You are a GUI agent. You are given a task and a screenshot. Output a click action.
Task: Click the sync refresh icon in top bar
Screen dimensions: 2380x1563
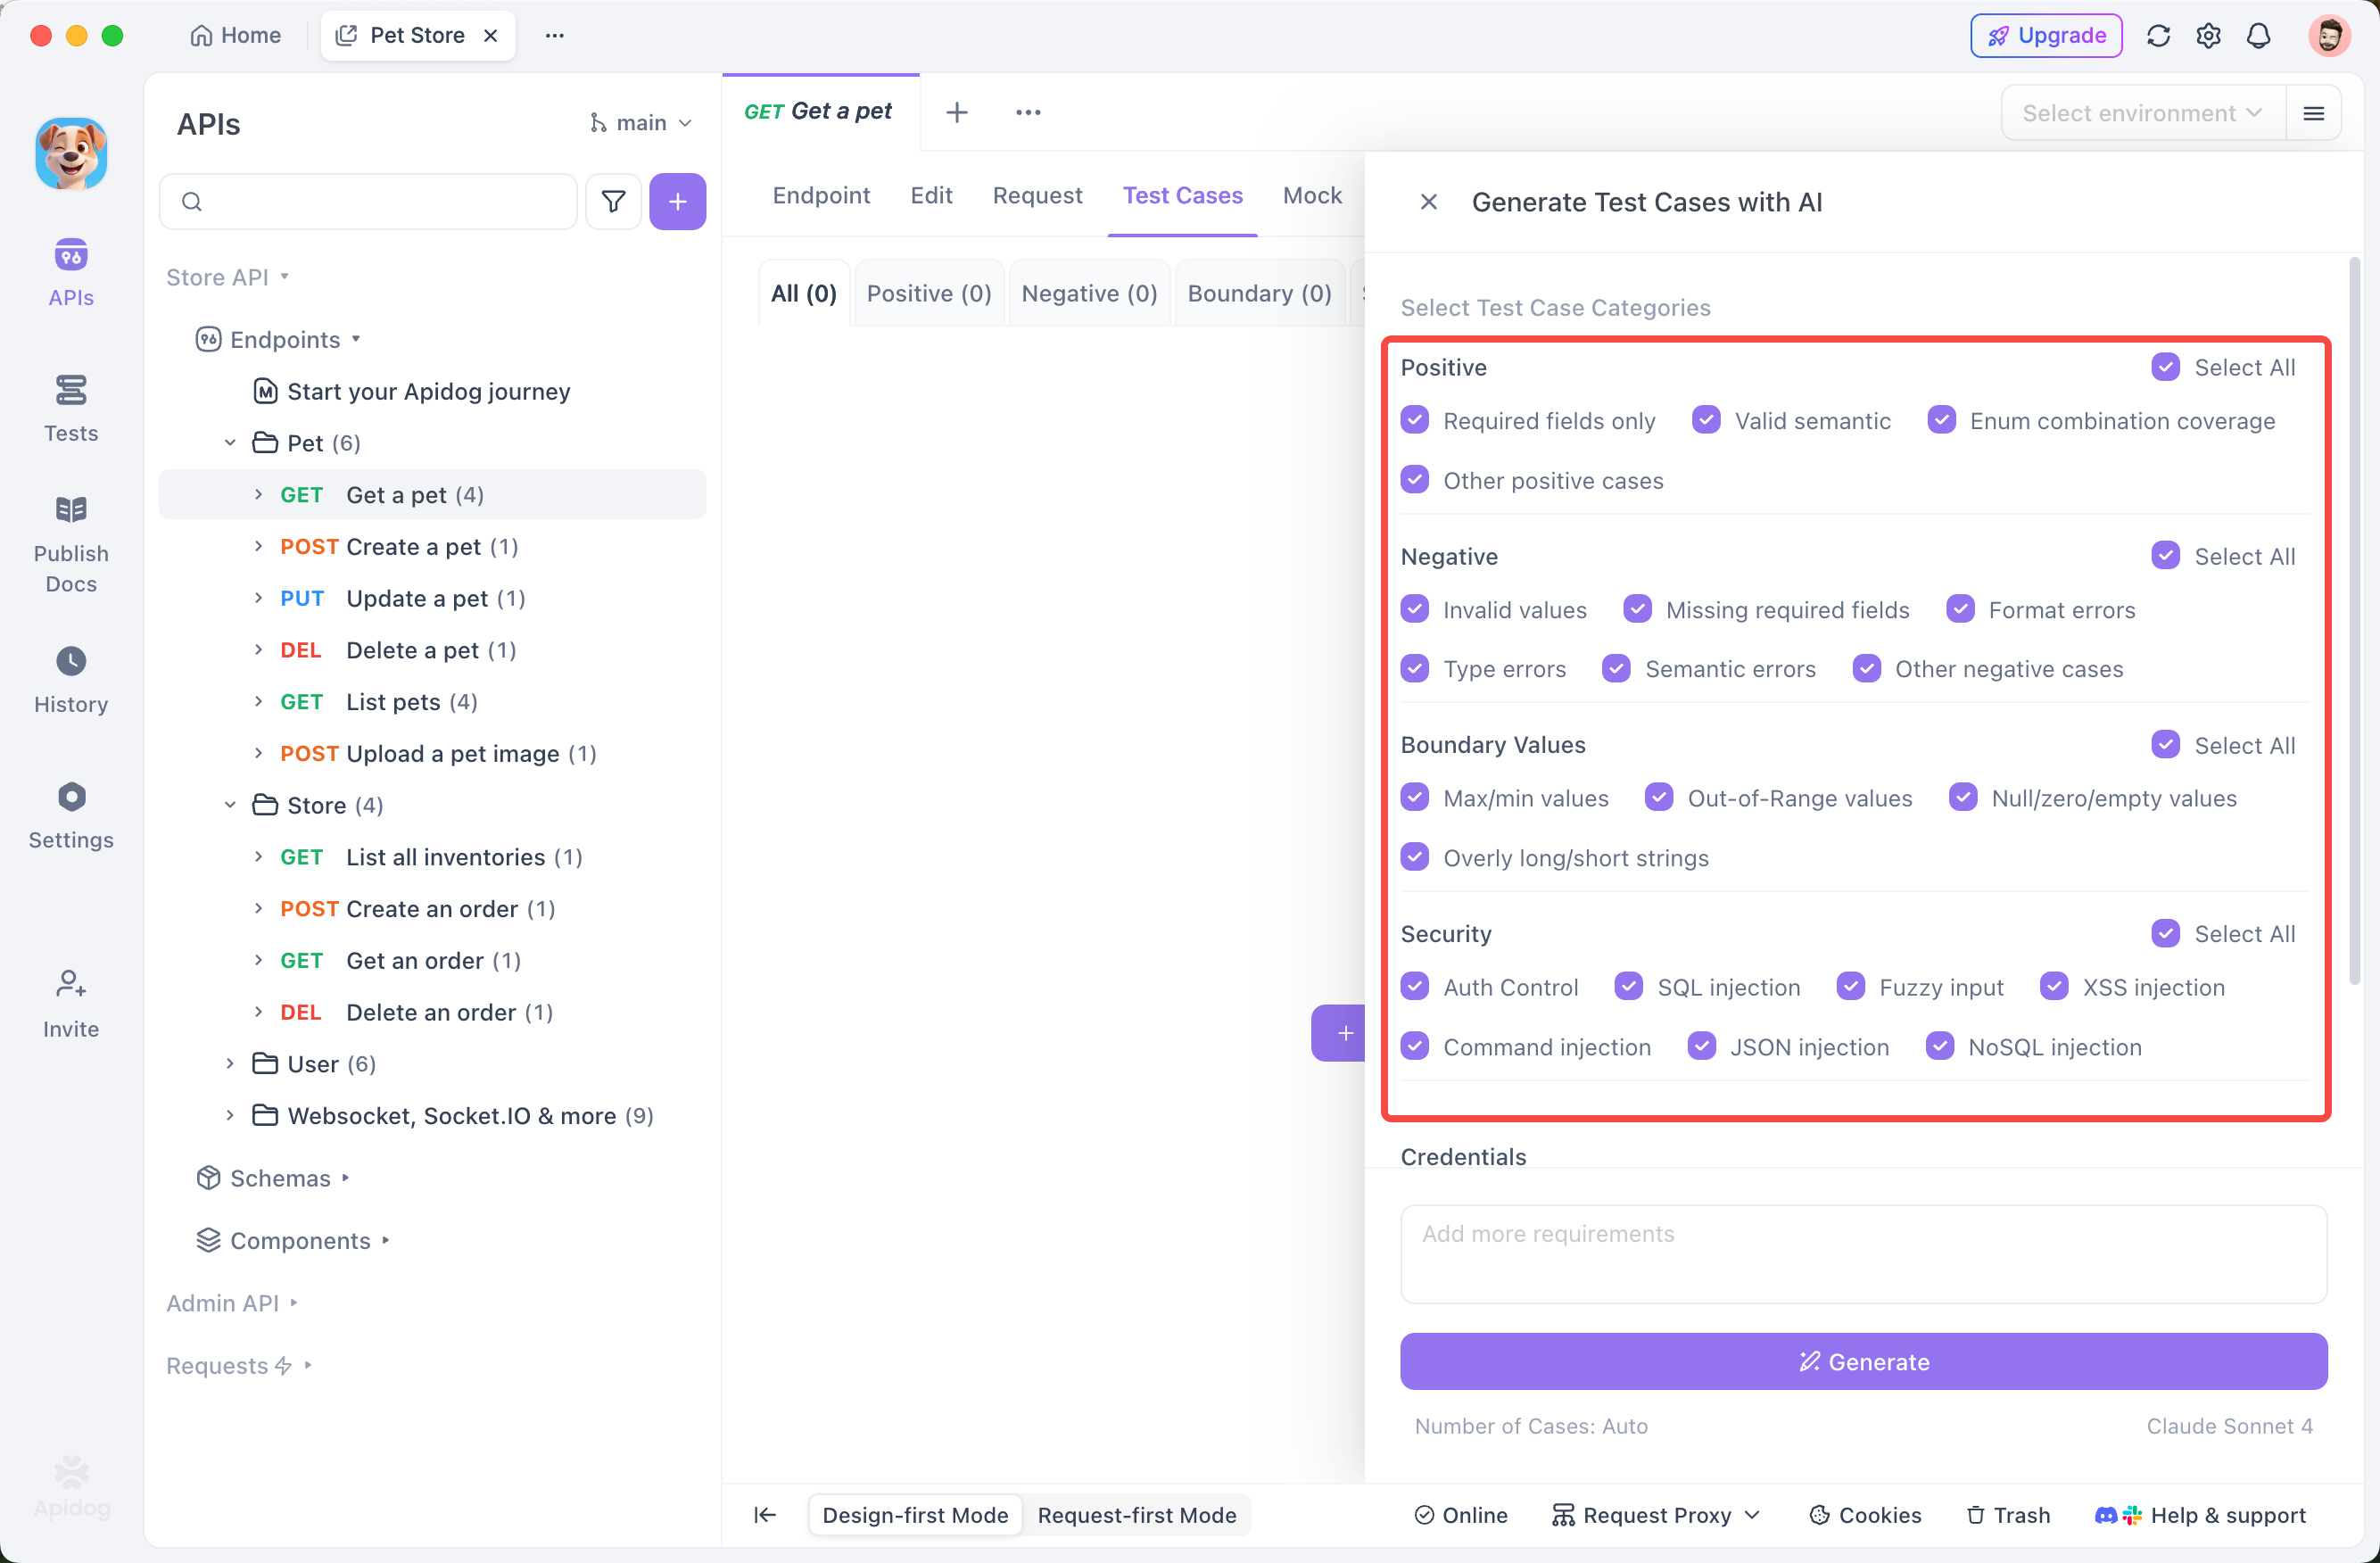click(x=2158, y=36)
